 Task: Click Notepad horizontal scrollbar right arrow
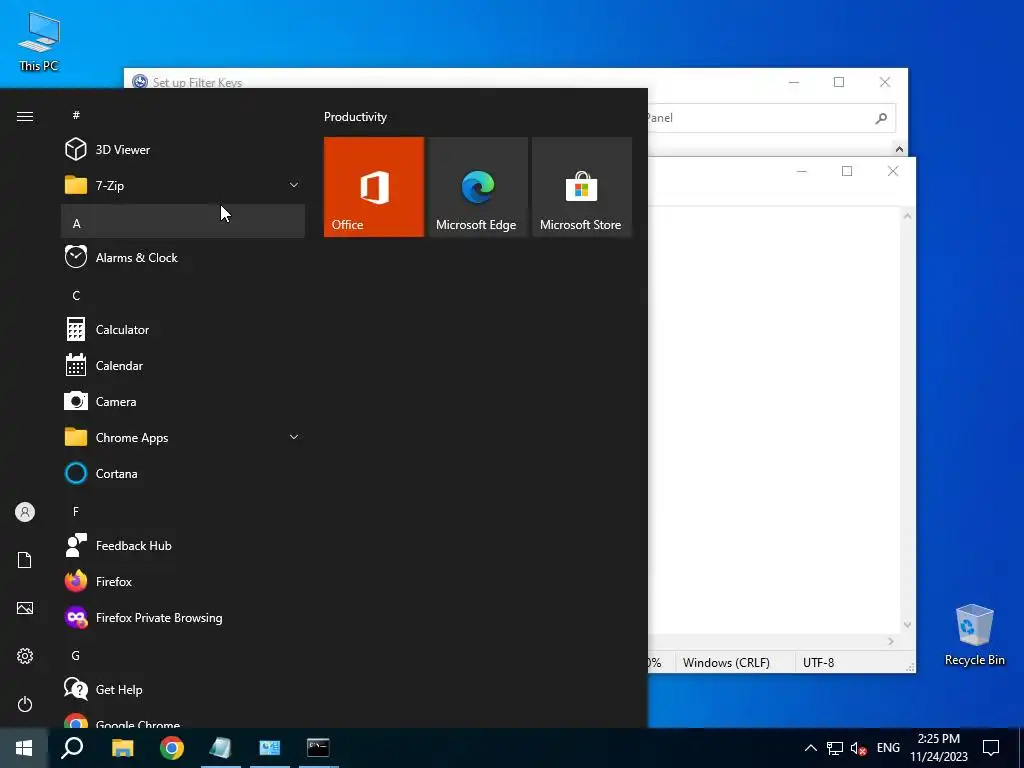pos(891,642)
